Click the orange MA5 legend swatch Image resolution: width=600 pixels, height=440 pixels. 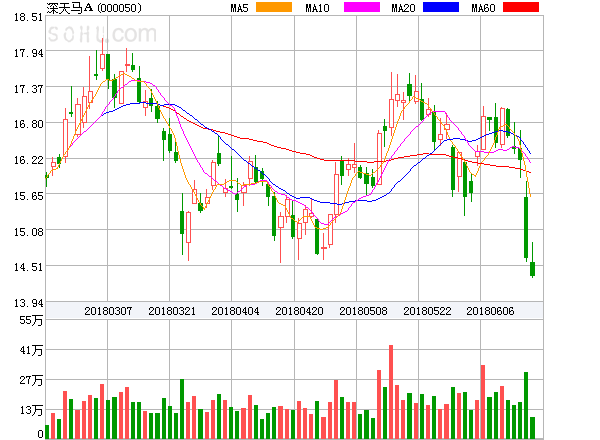point(275,8)
